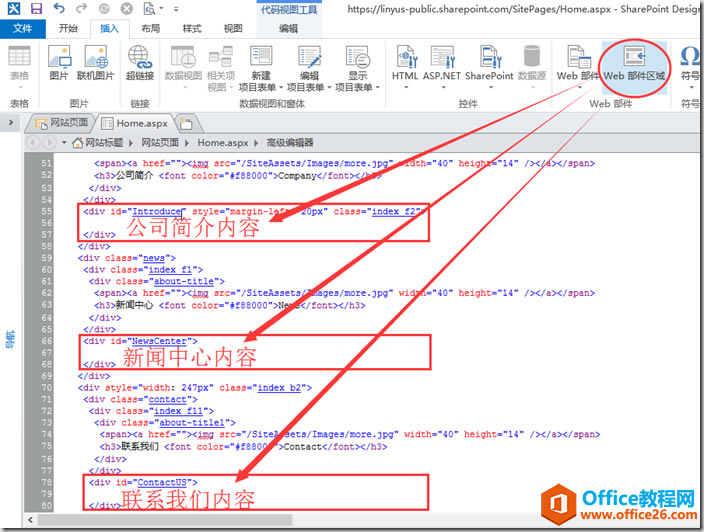
Task: Click the Web 部件区域 ribbon icon
Action: [x=633, y=62]
